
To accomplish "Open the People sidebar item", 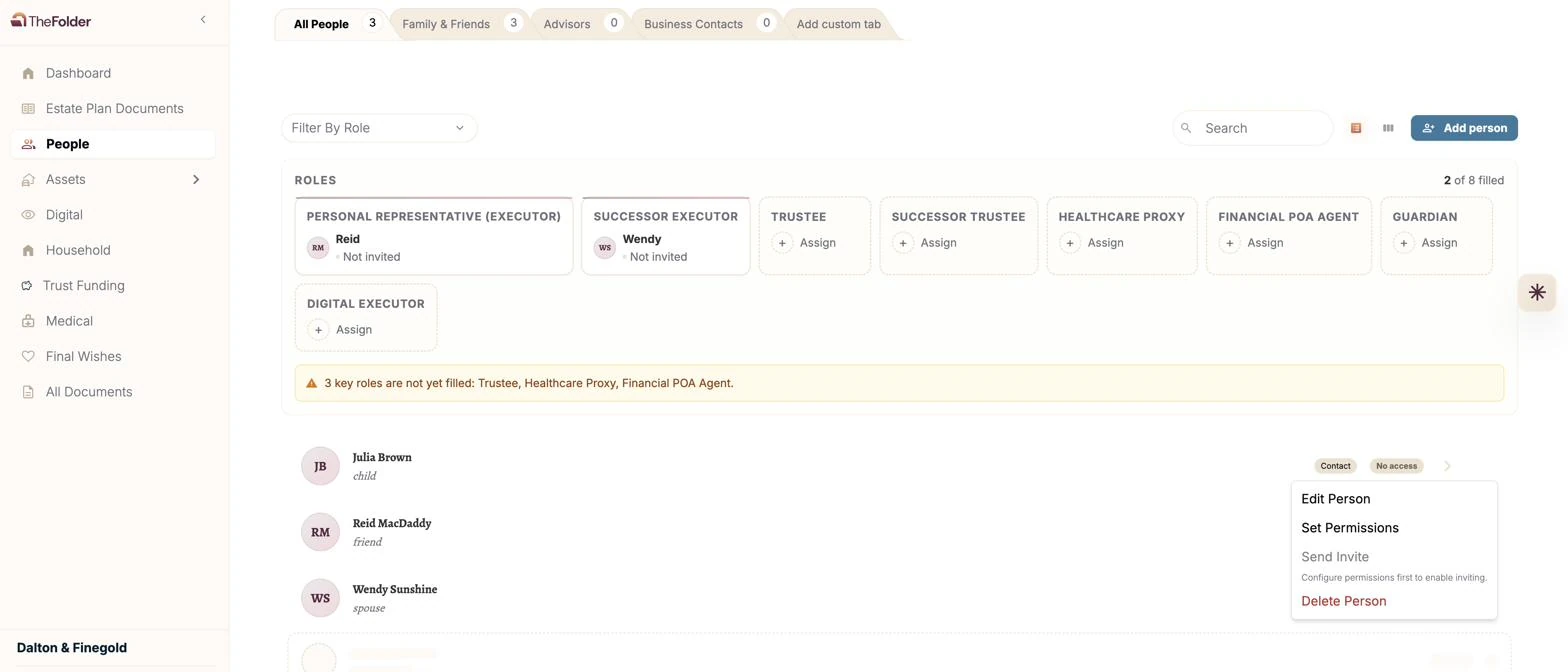I will [113, 144].
